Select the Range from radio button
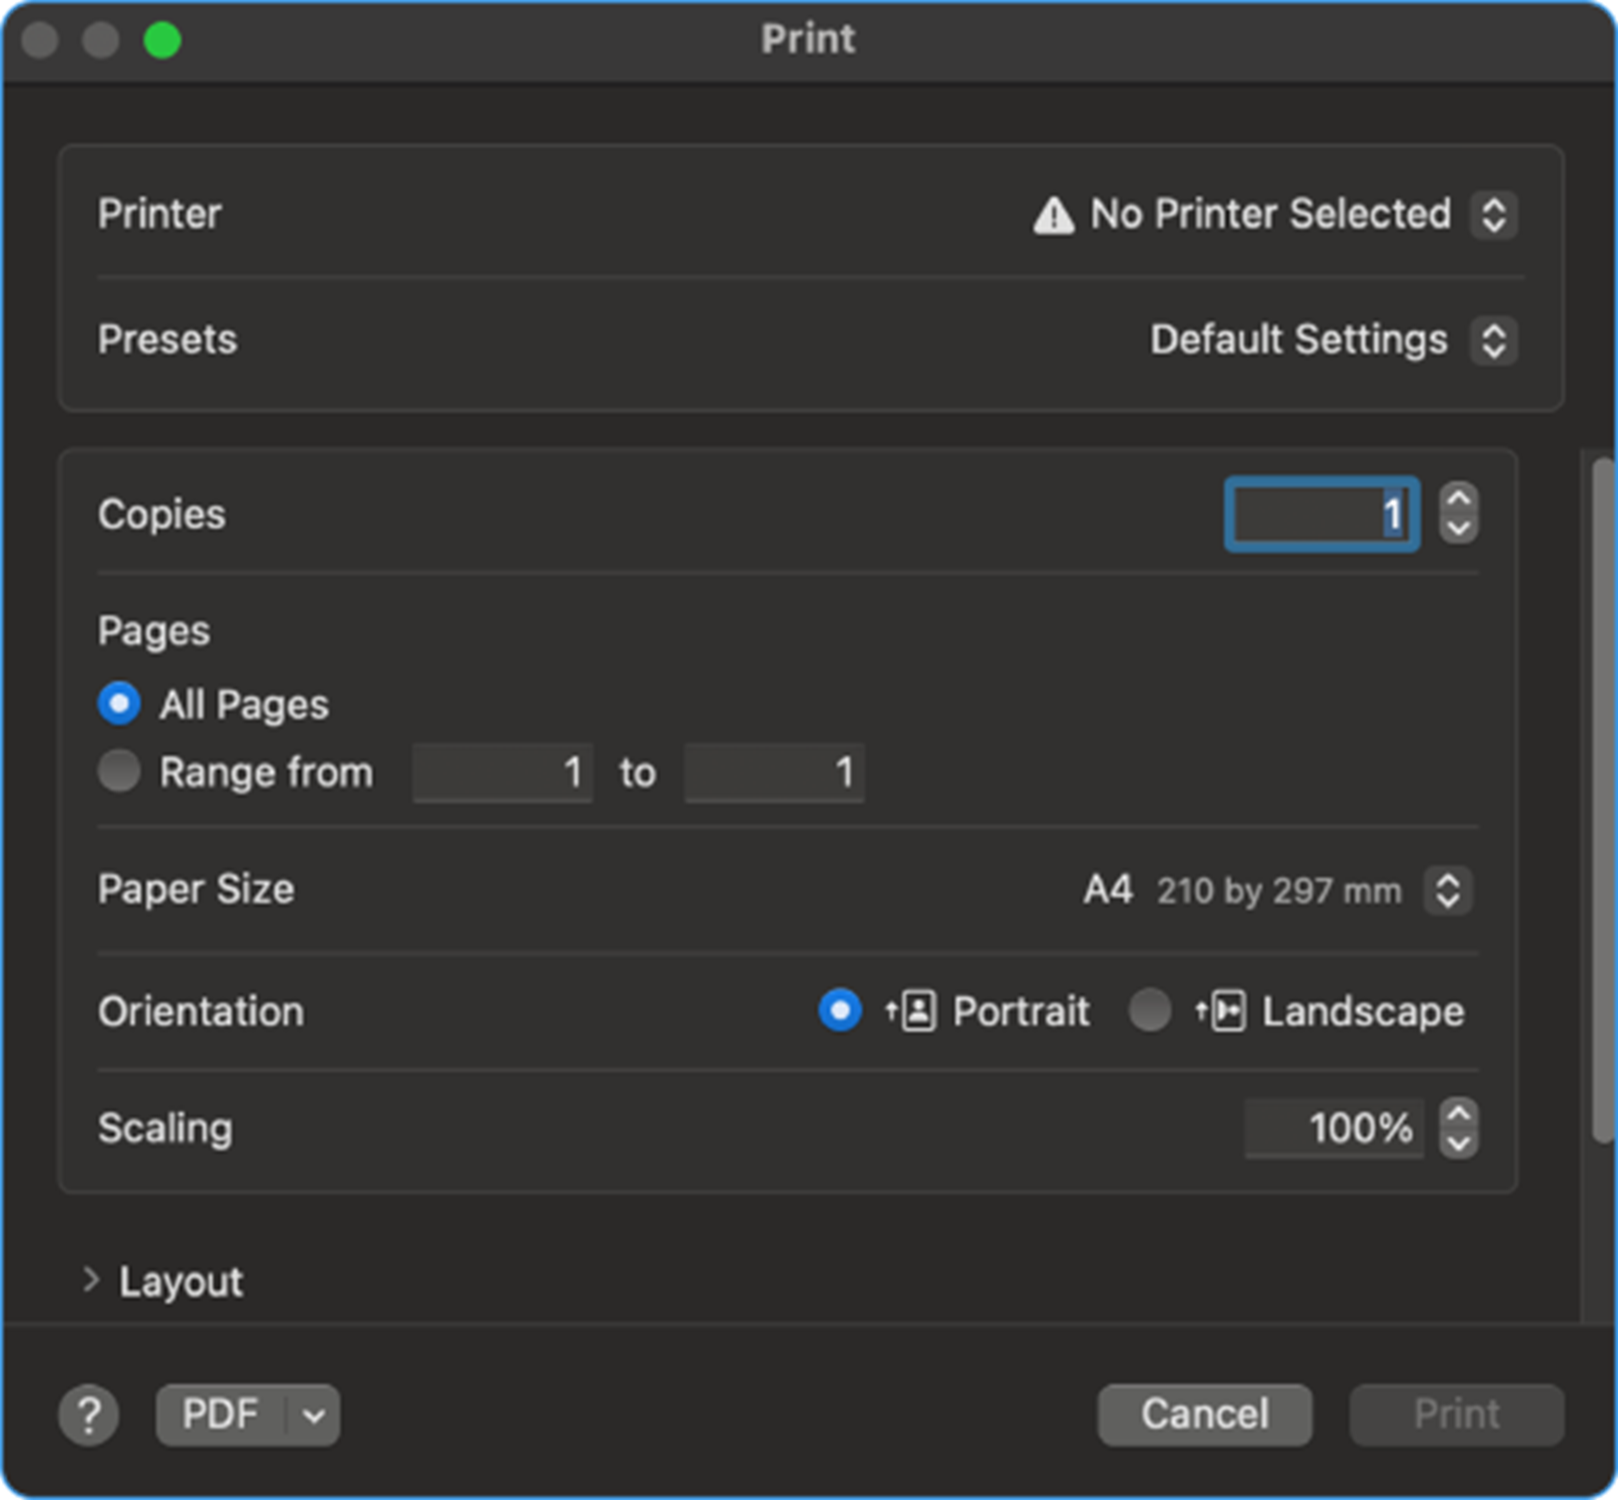The image size is (1618, 1500). point(119,772)
